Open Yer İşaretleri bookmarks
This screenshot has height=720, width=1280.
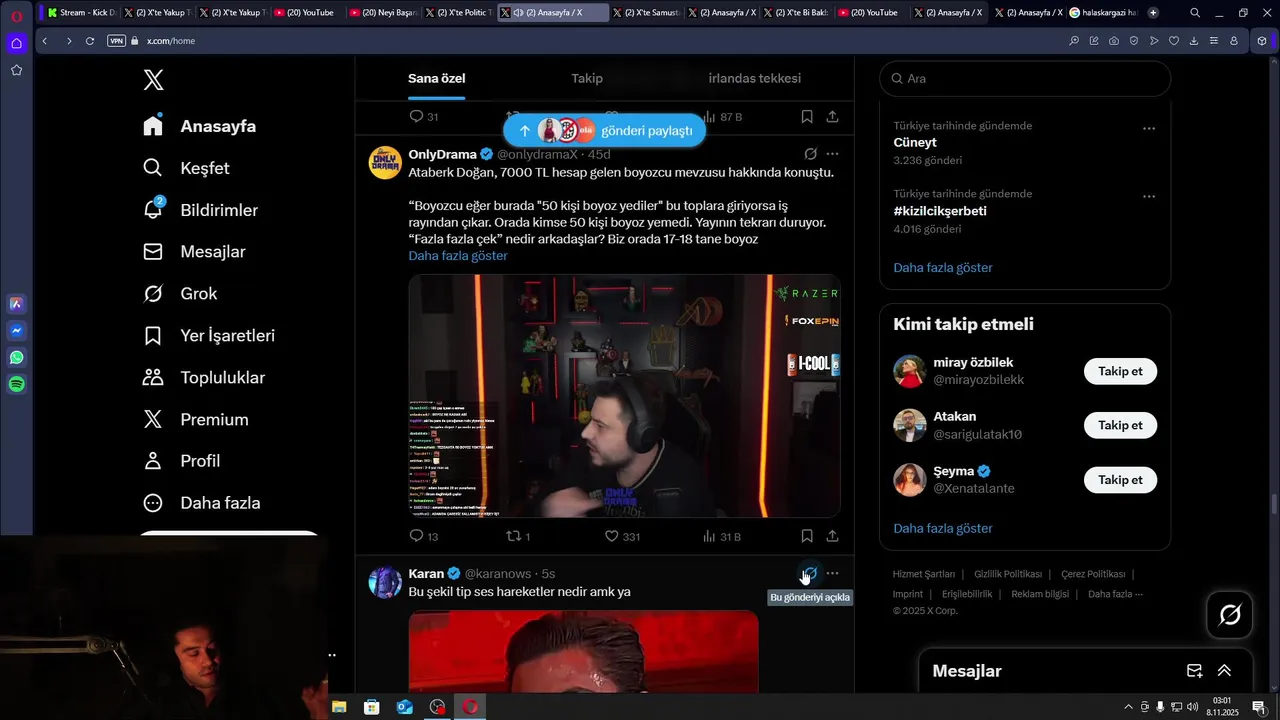coord(208,336)
